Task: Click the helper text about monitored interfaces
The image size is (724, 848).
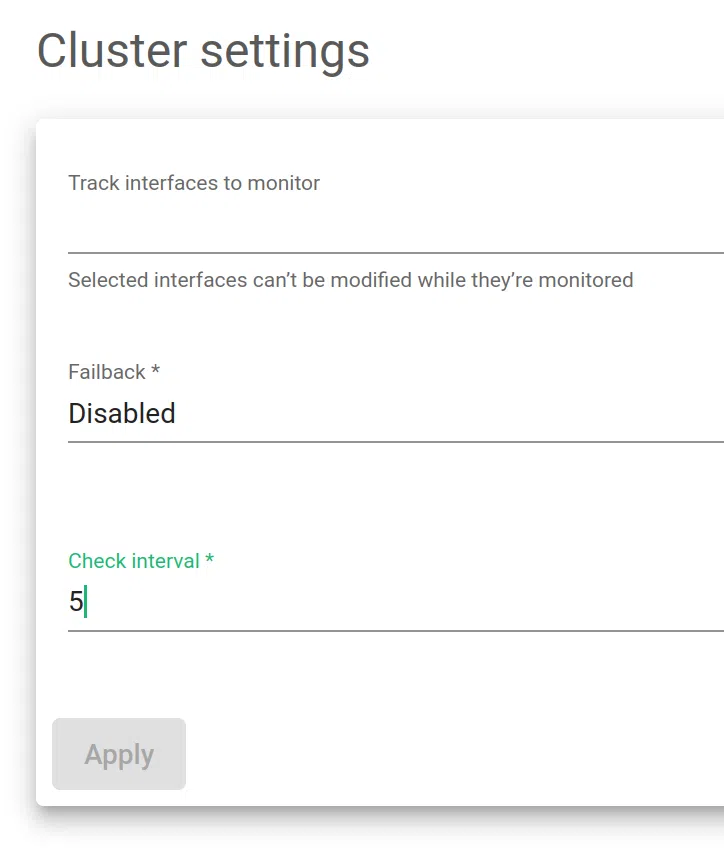Action: click(350, 280)
